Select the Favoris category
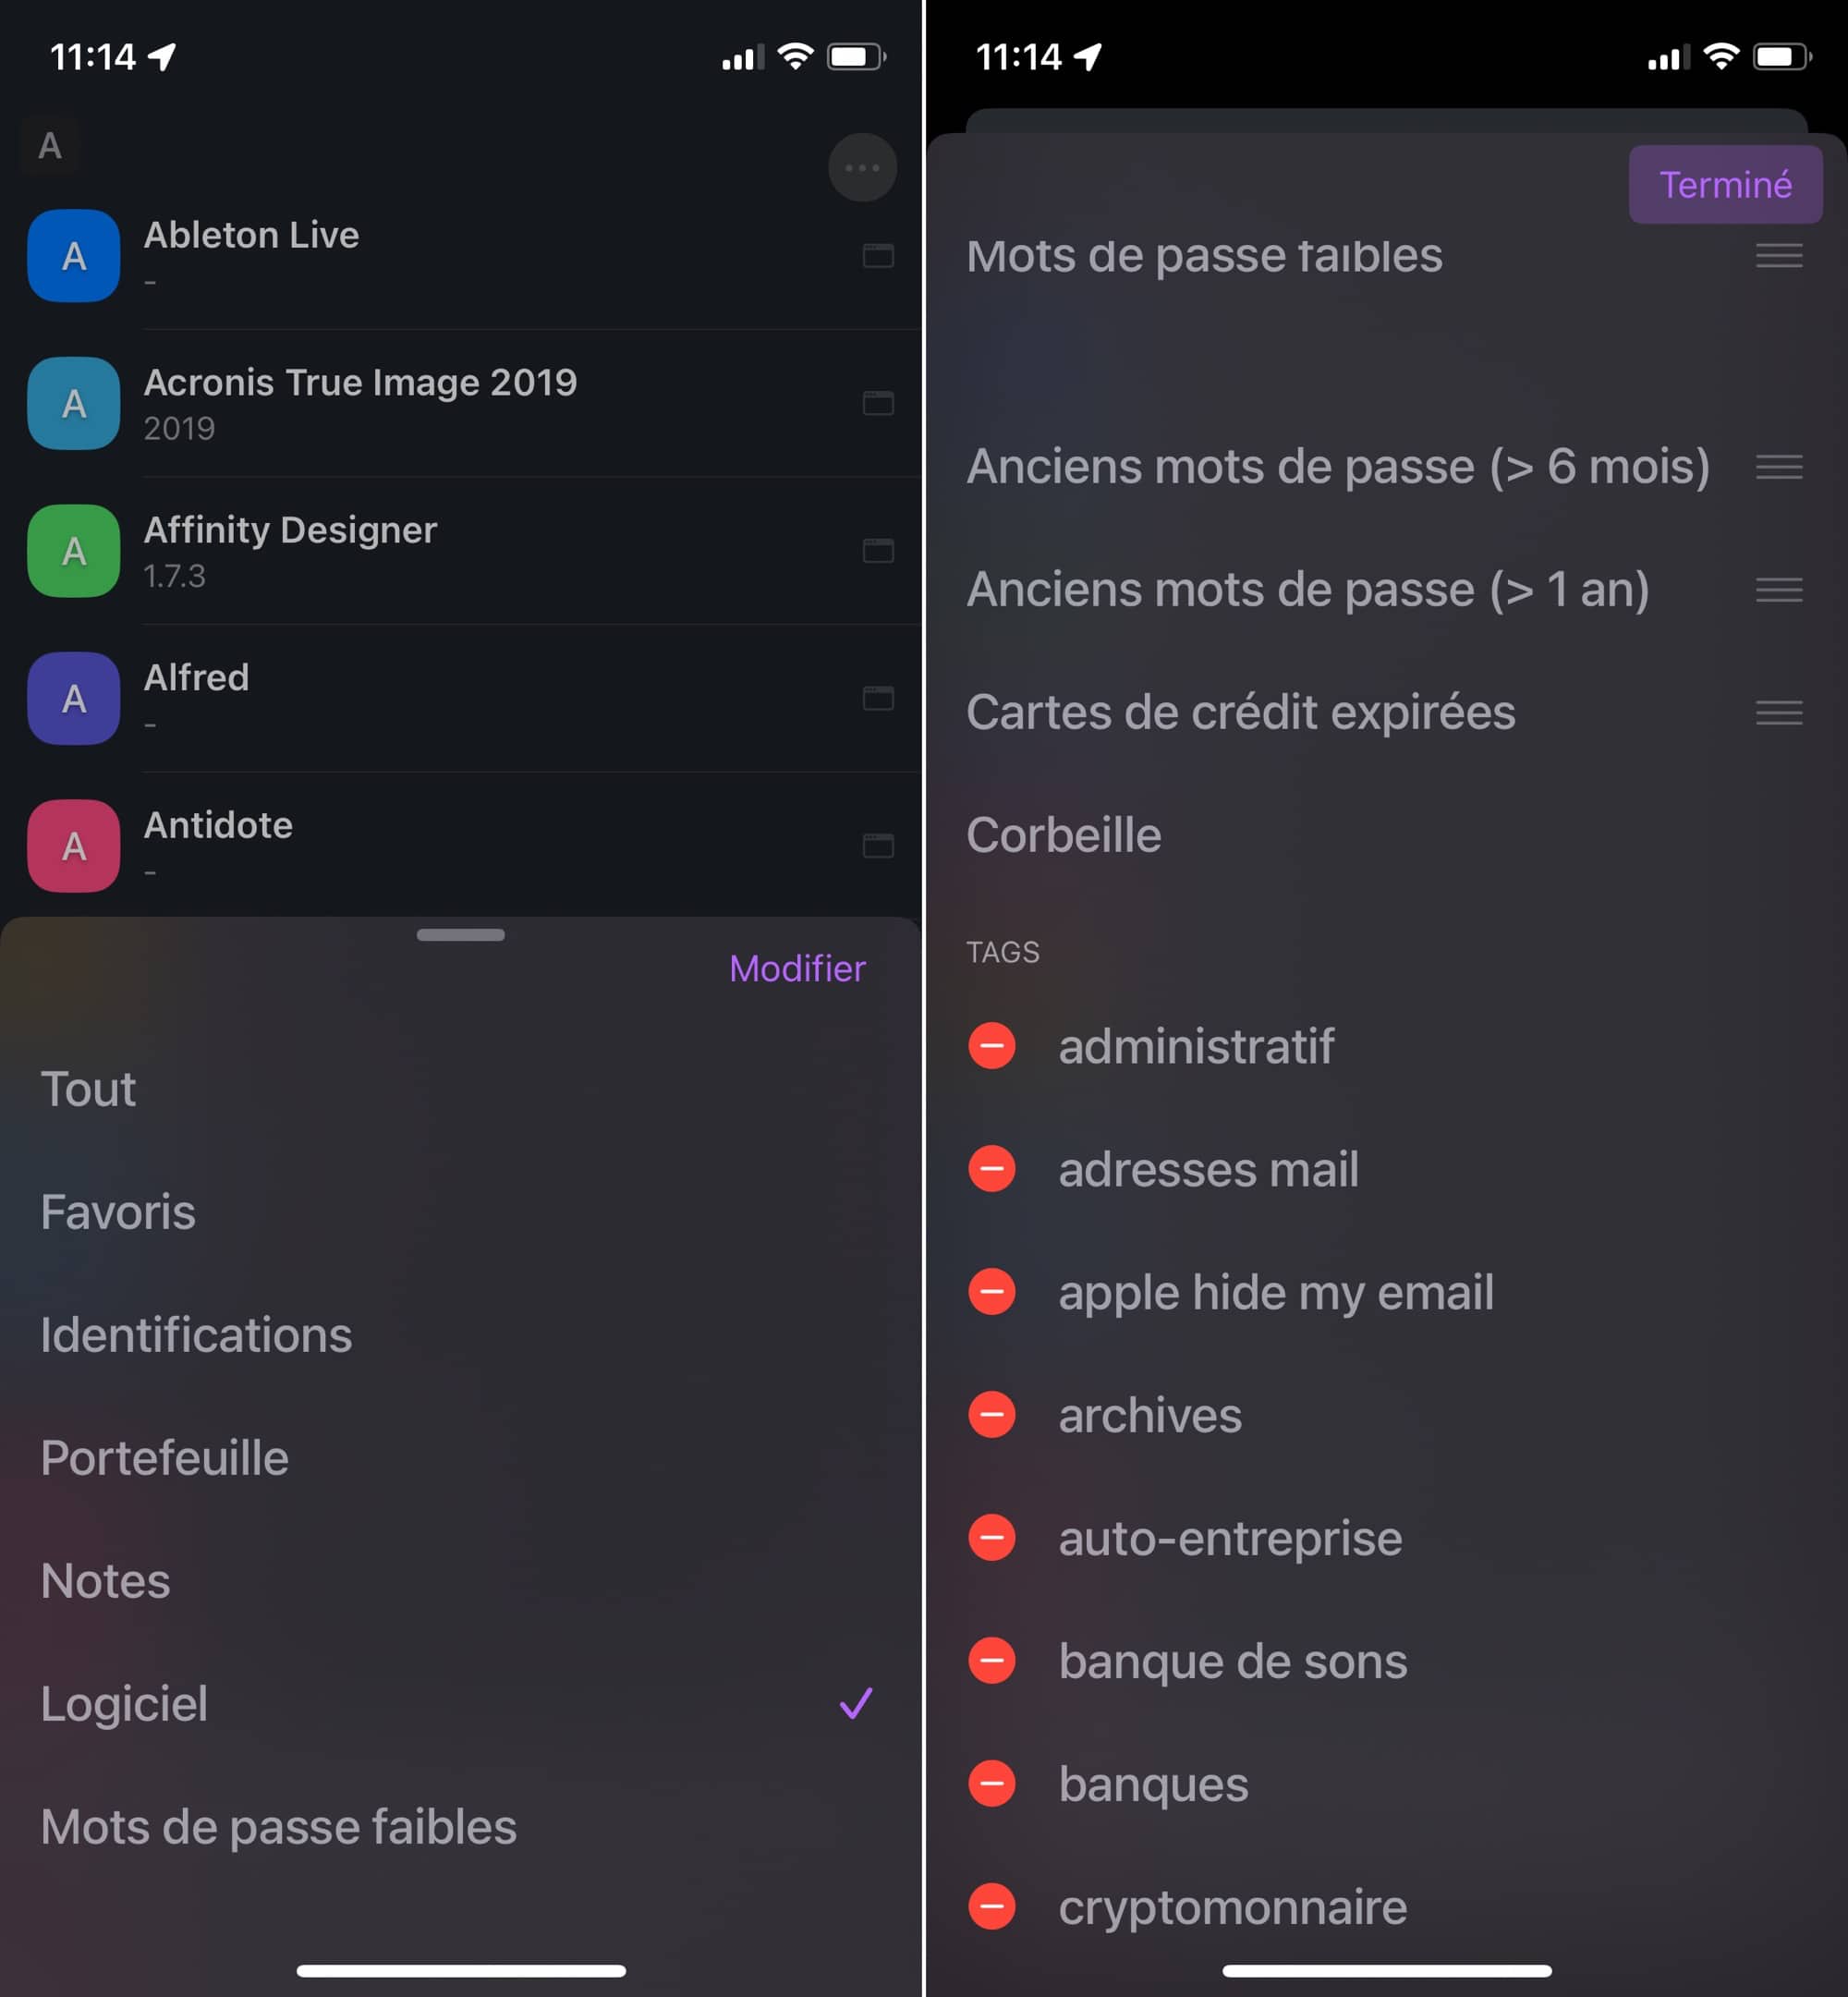This screenshot has height=1997, width=1848. [x=460, y=1212]
